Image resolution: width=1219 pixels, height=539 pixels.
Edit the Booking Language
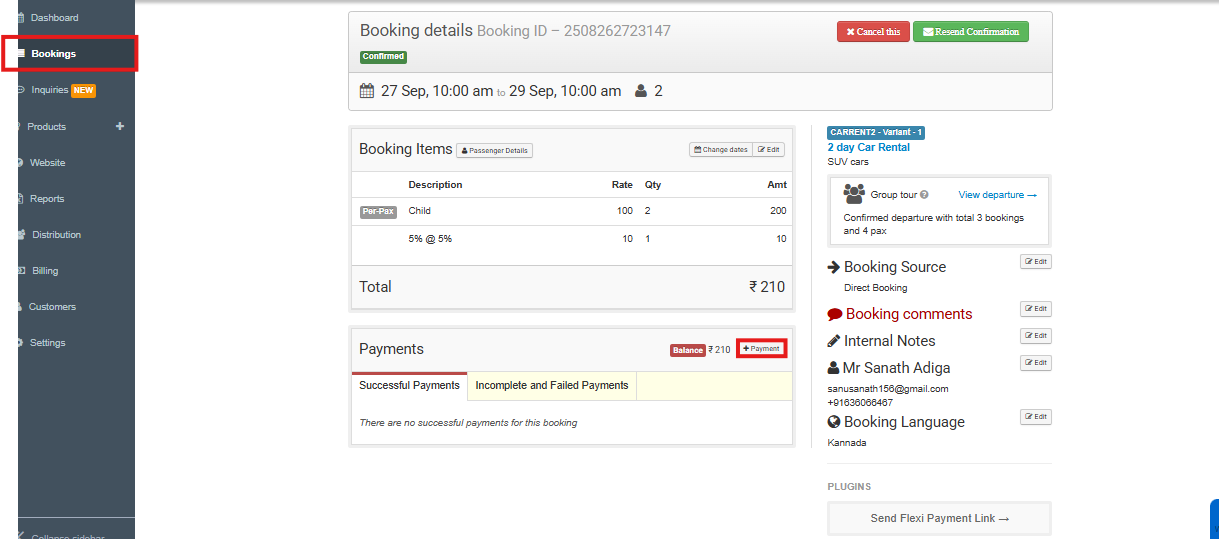point(1035,417)
